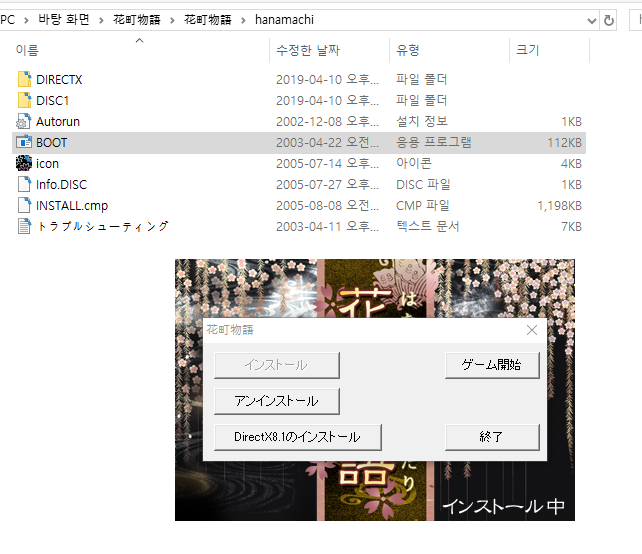Click the アンインストール button

point(277,401)
